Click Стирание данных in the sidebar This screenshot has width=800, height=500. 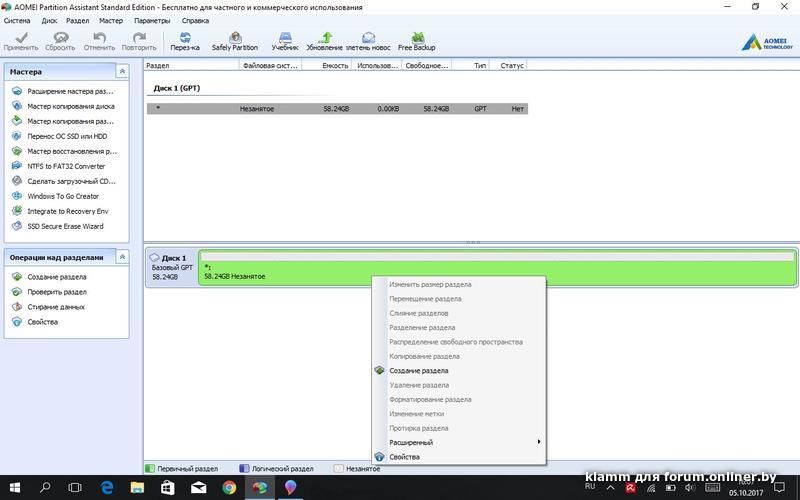(x=55, y=307)
